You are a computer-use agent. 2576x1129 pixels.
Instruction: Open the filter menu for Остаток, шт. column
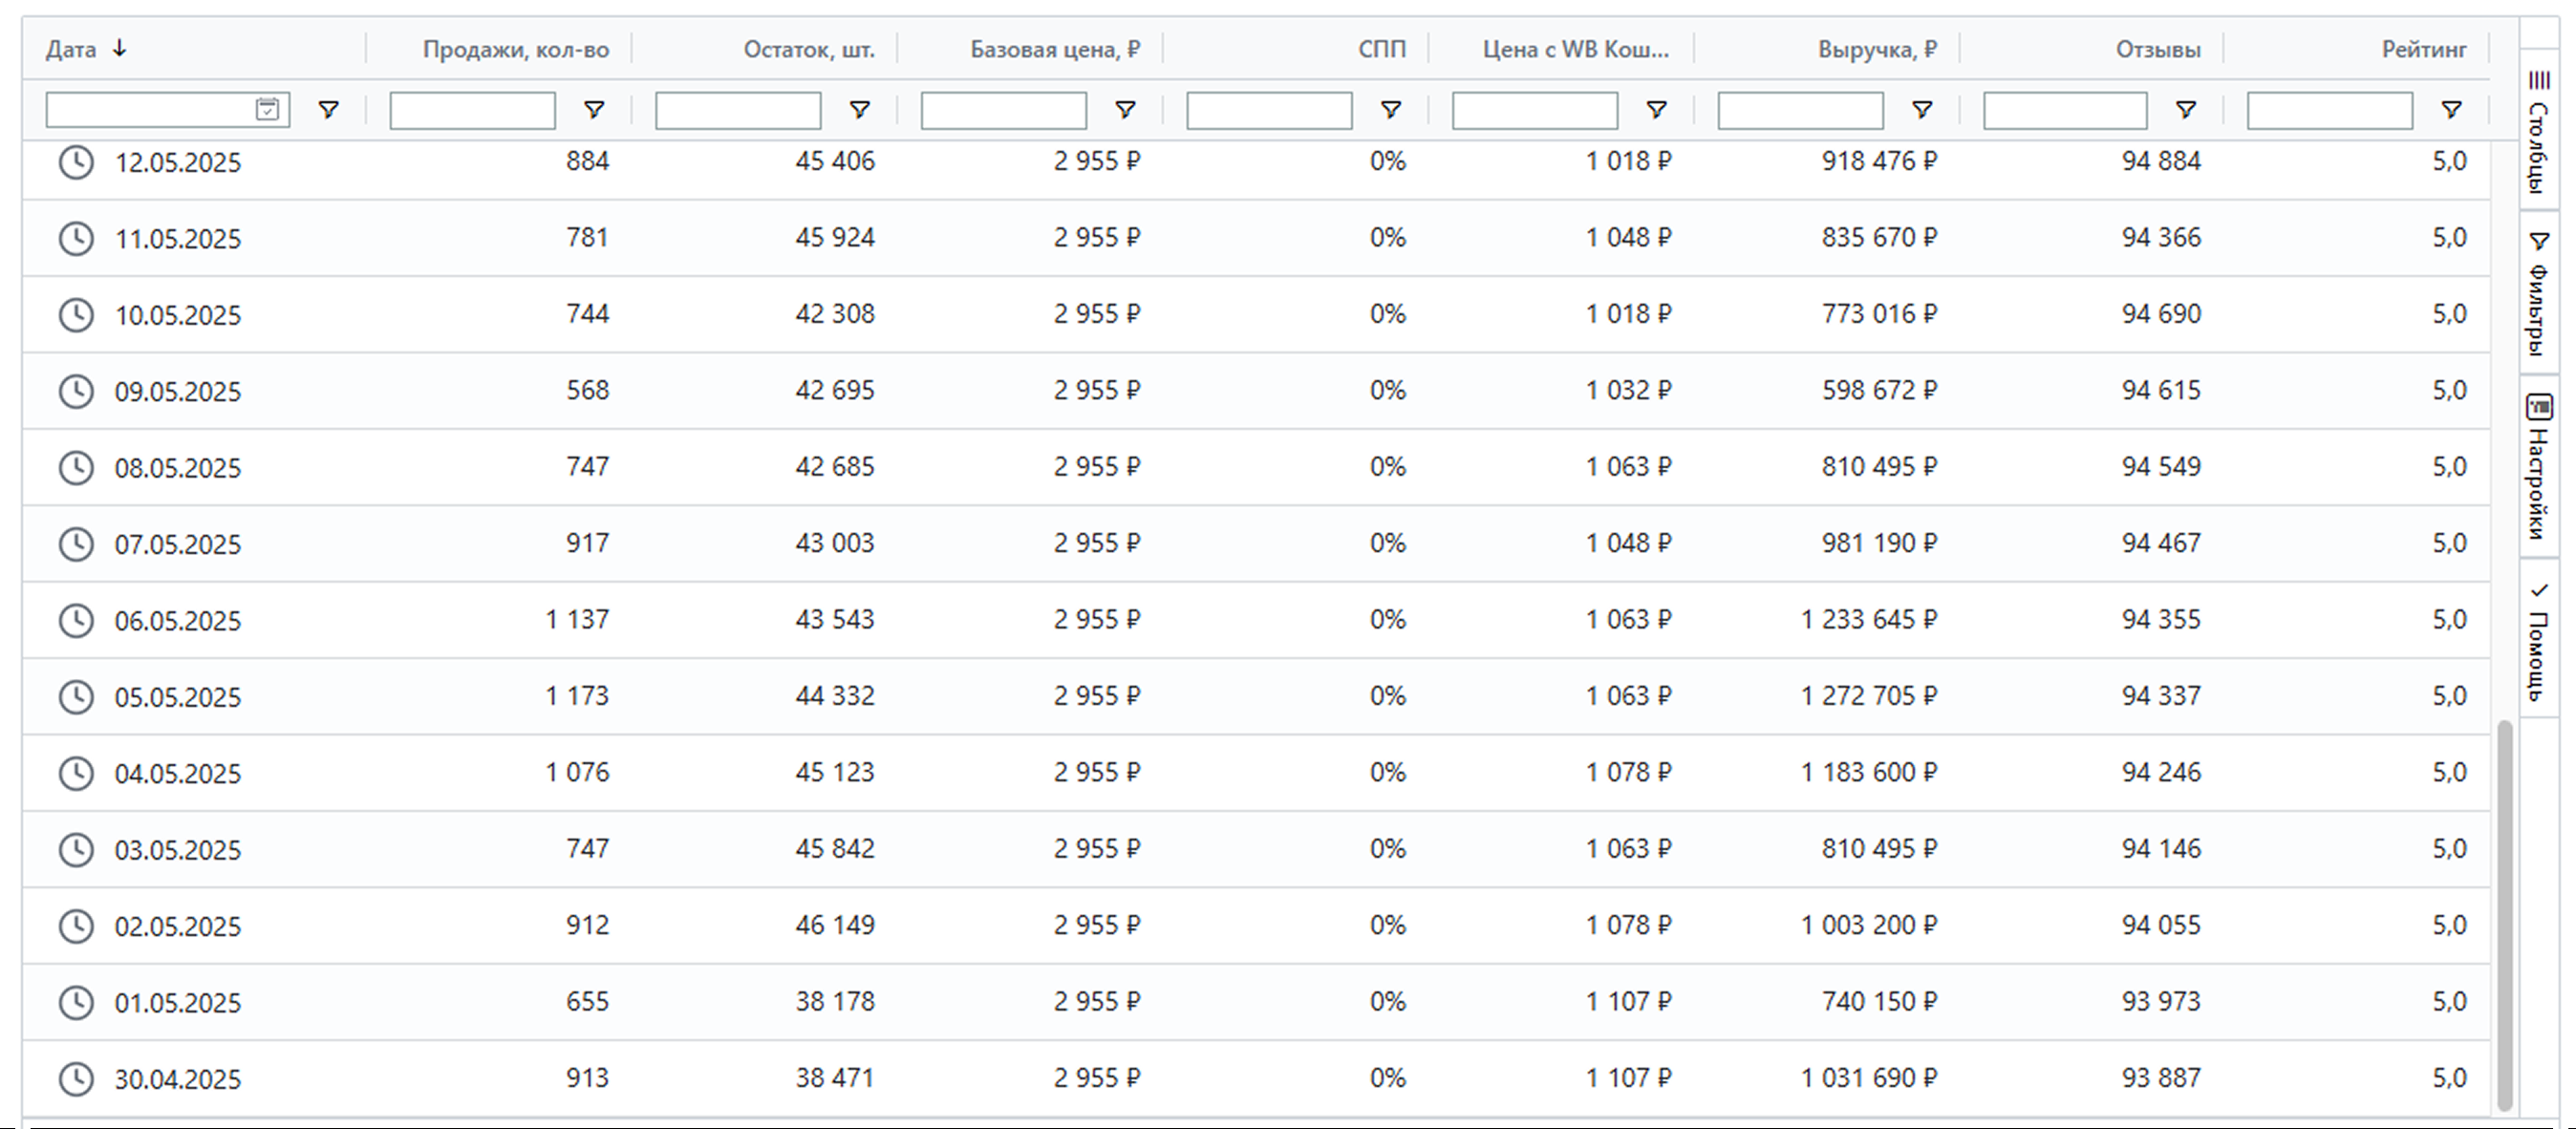(859, 110)
